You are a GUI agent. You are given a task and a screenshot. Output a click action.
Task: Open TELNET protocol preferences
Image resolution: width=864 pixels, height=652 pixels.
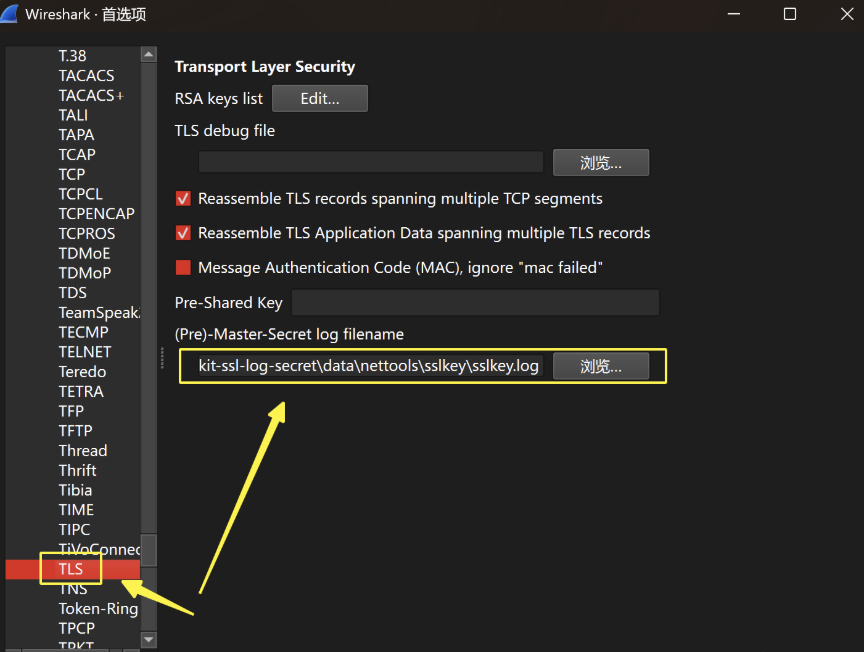click(85, 352)
